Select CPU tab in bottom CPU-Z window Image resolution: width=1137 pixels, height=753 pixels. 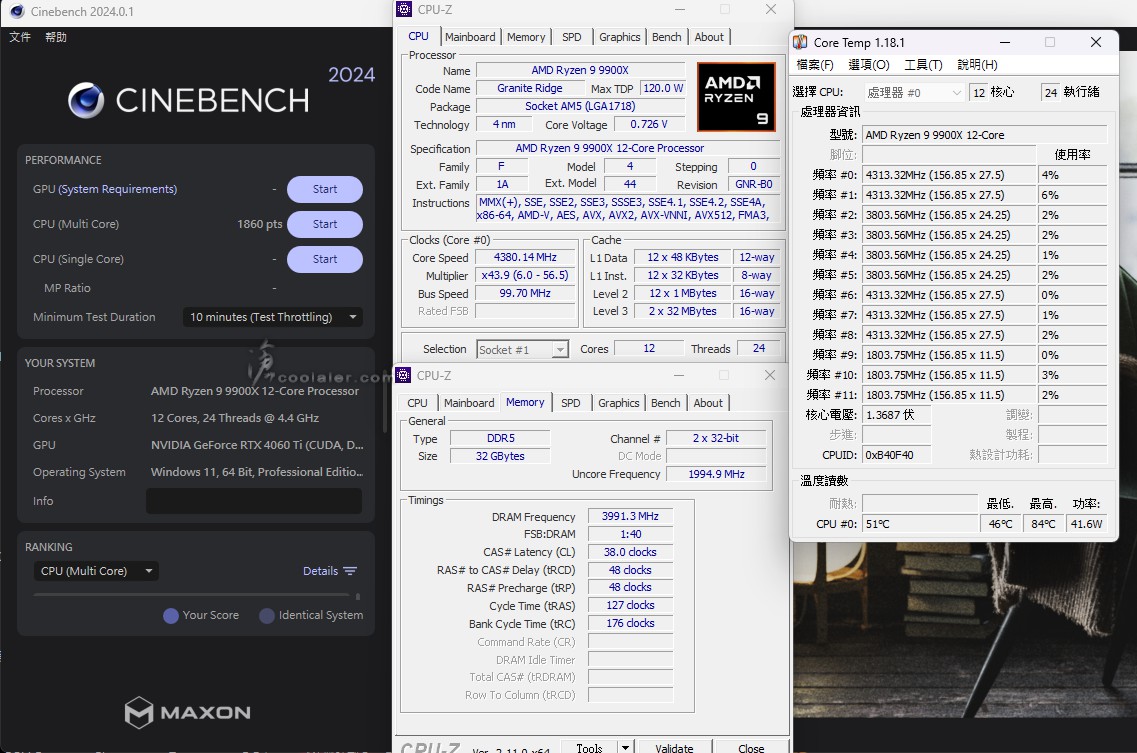point(417,403)
